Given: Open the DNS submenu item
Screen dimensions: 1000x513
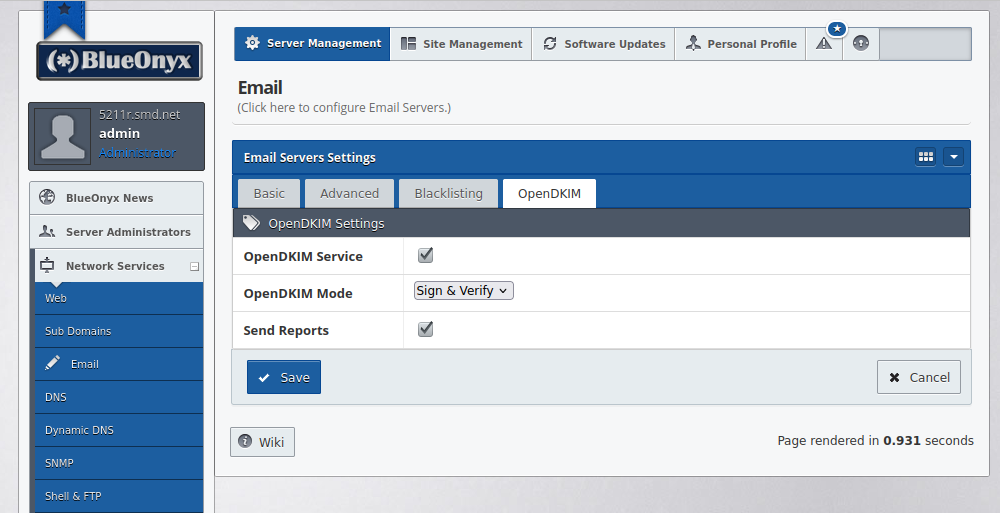Looking at the screenshot, I should point(119,397).
